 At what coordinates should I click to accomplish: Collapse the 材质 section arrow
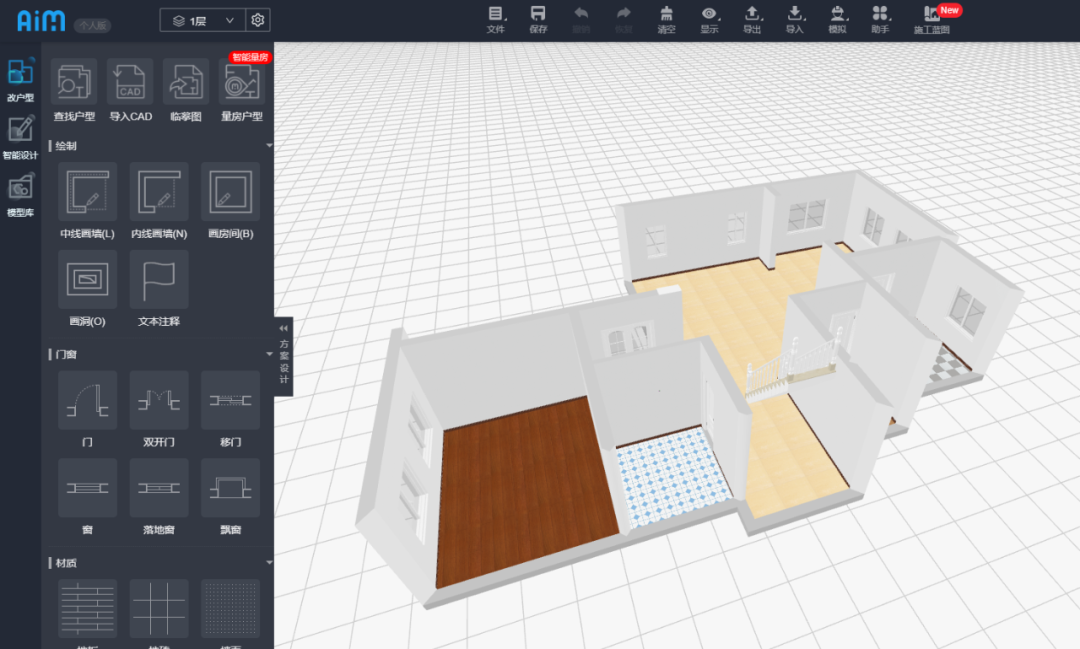pos(269,563)
